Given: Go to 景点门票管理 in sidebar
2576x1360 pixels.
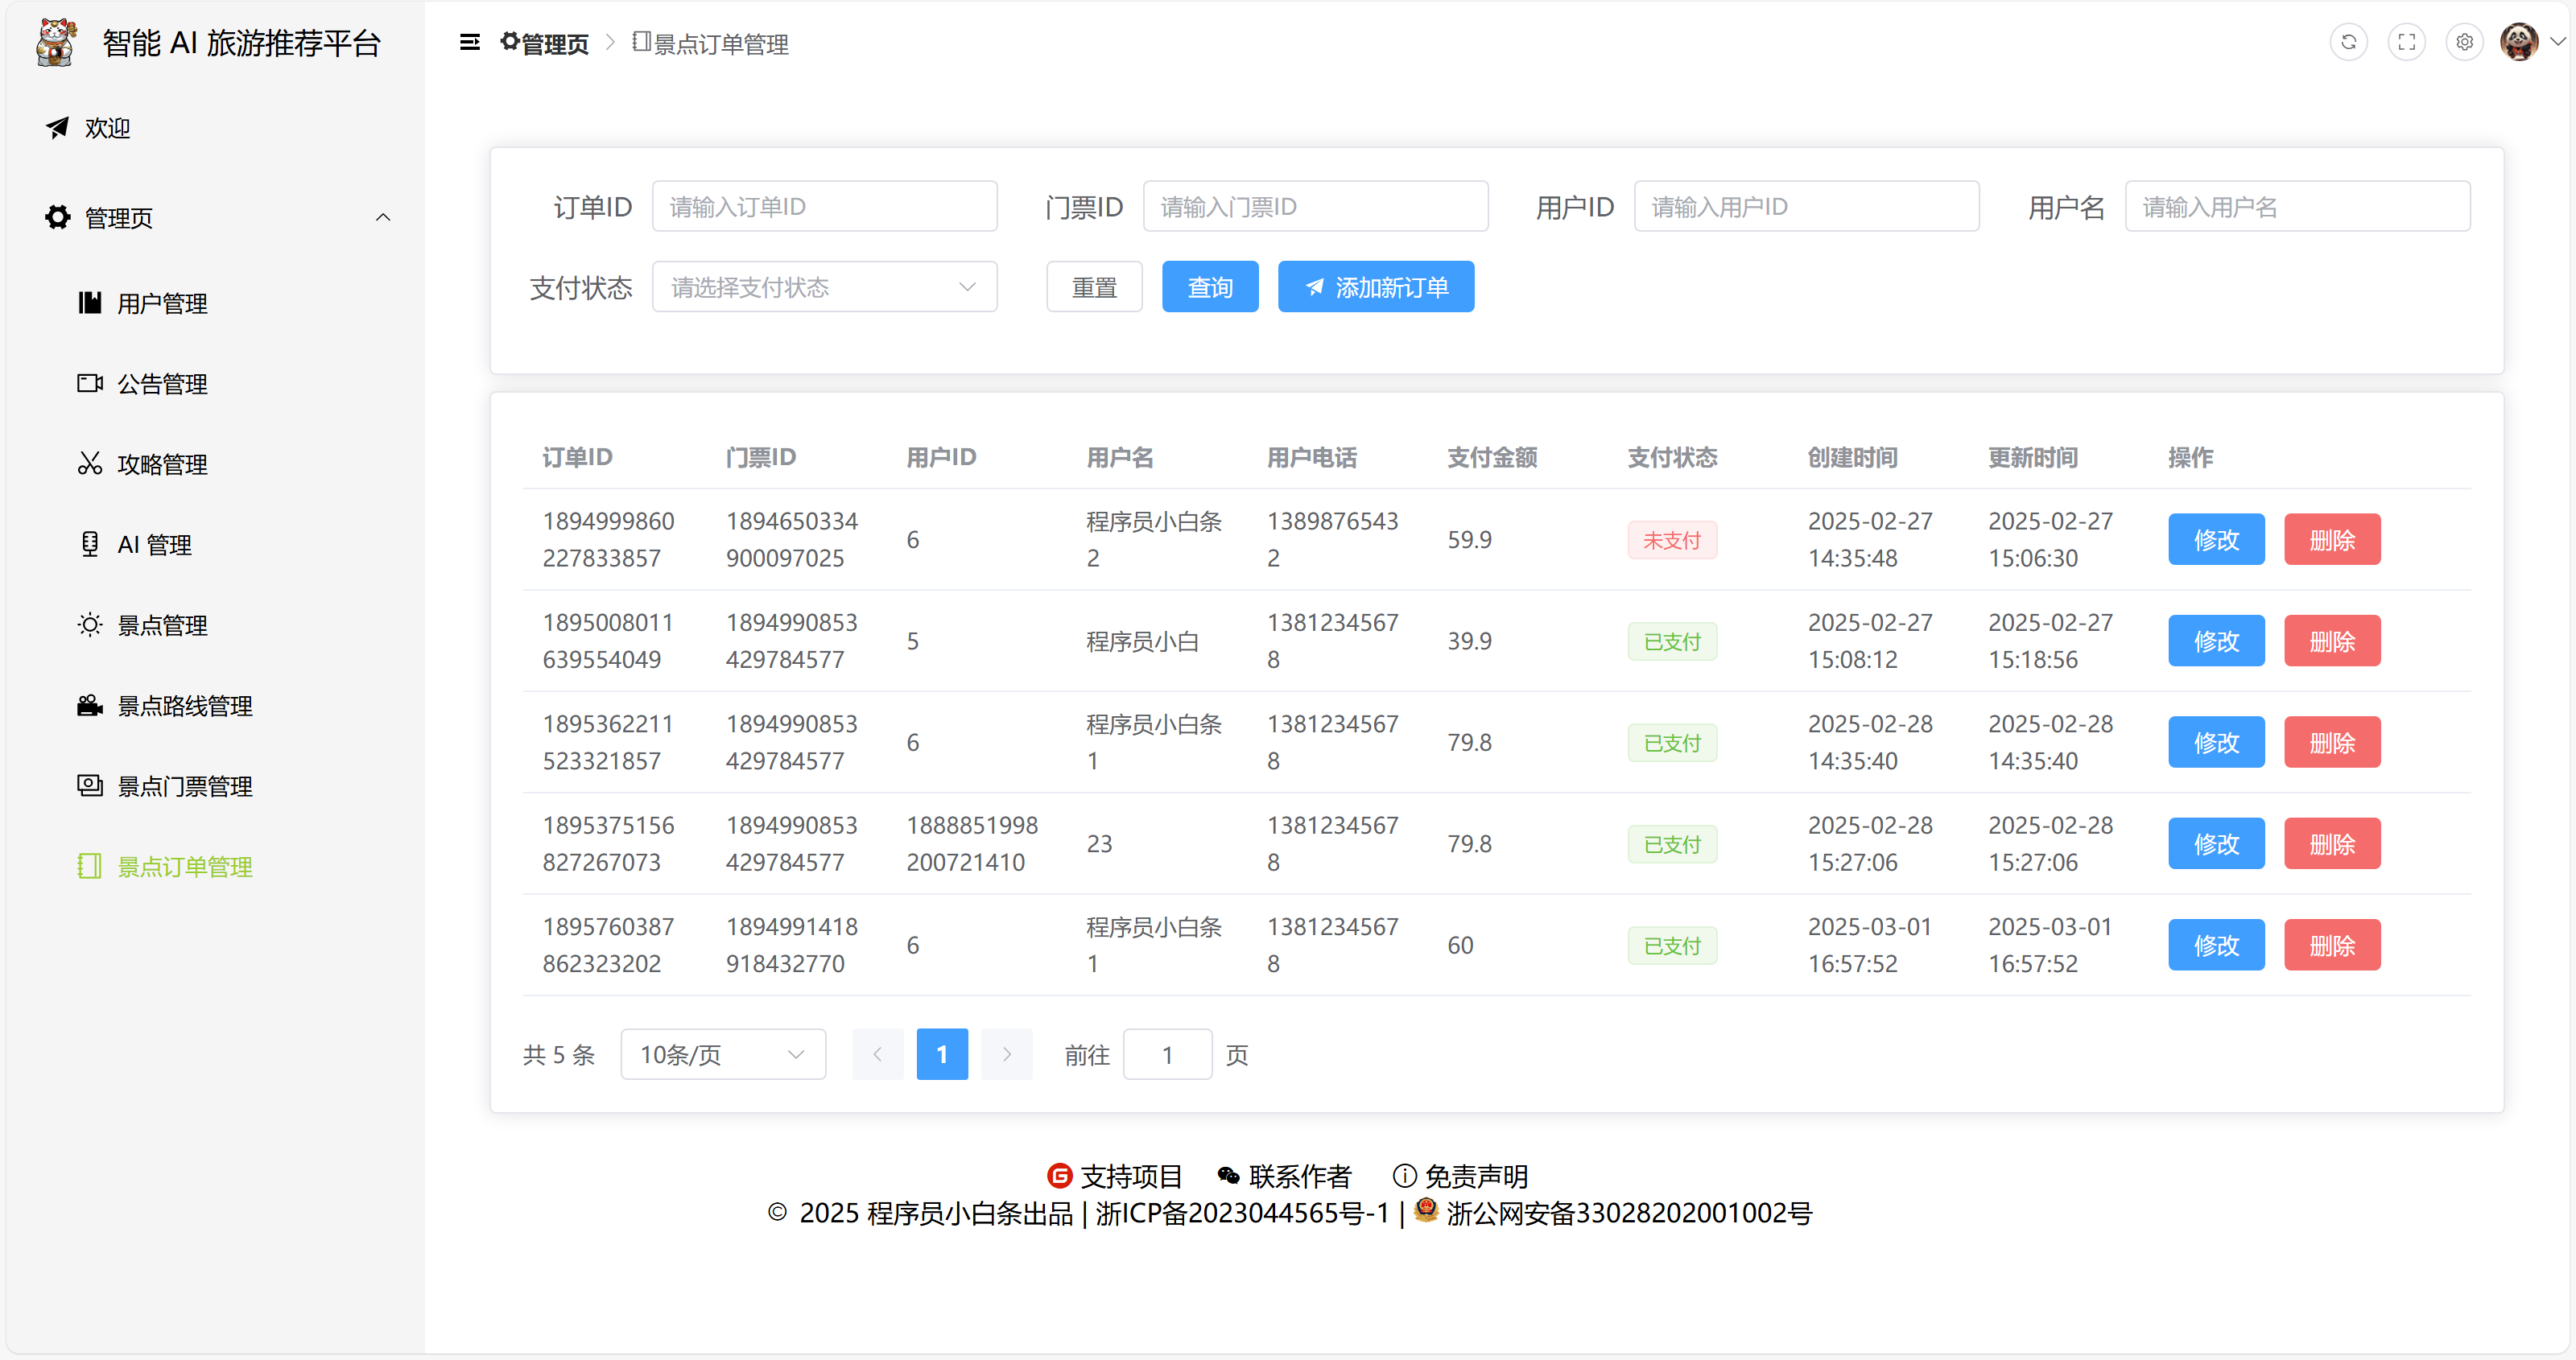Looking at the screenshot, I should 184,786.
